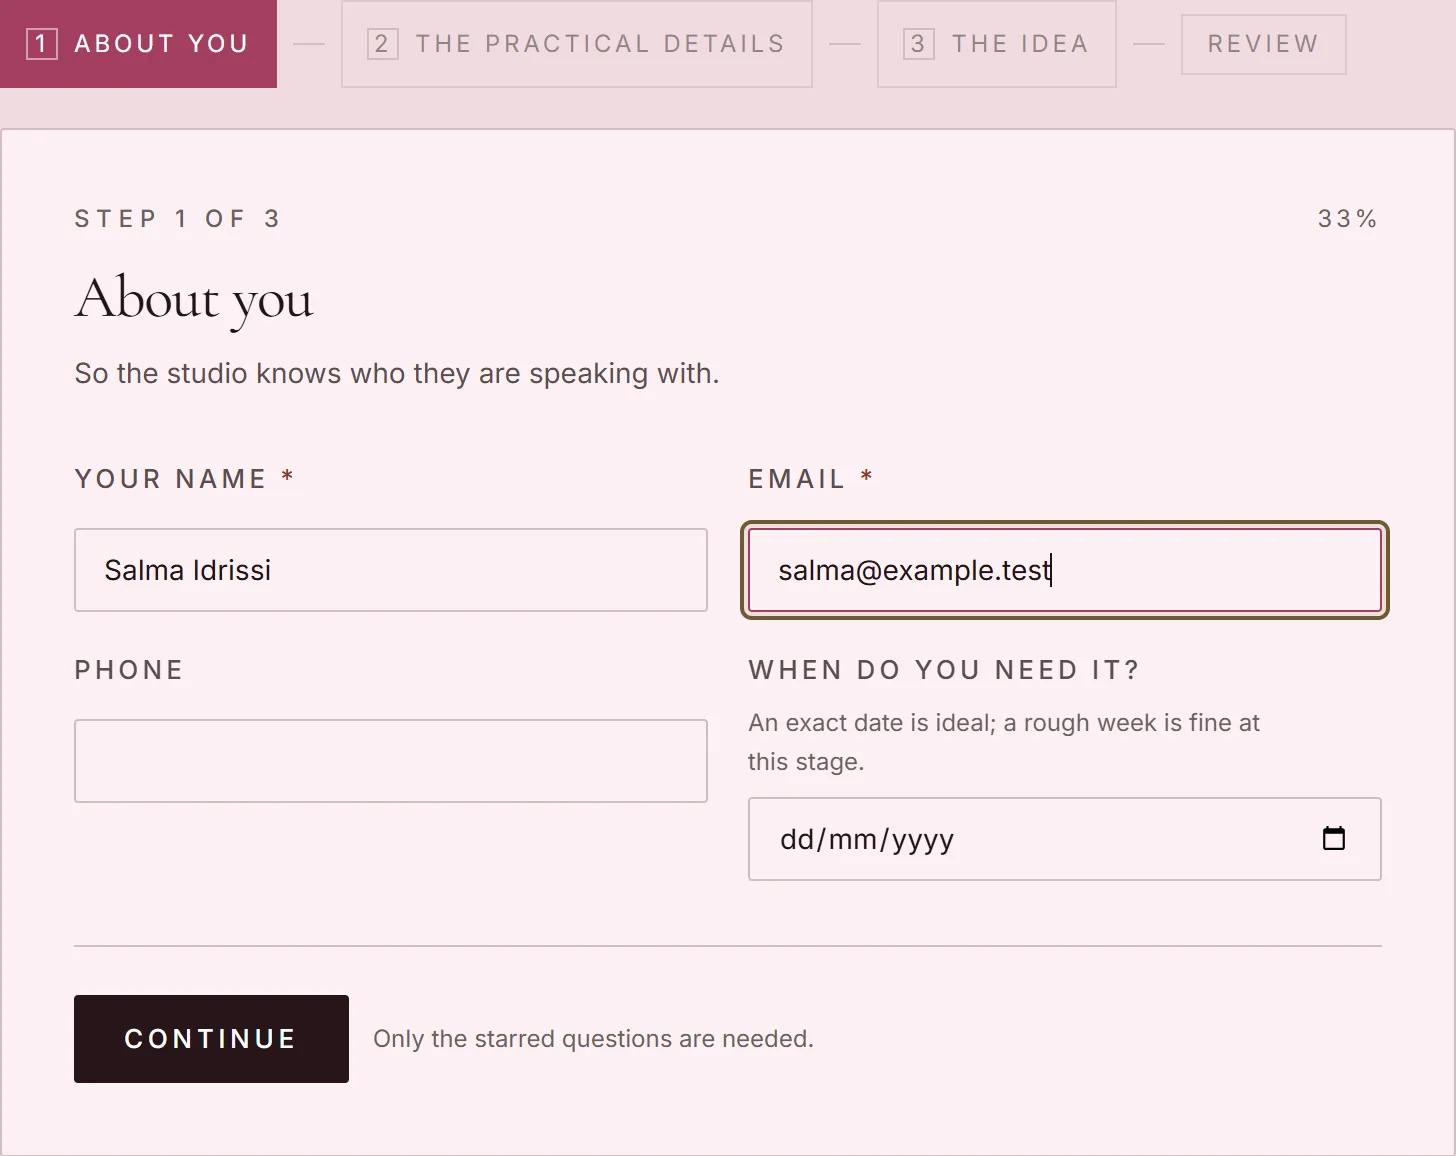Click the 'Step 1 of 3' label
The image size is (1456, 1156).
point(177,219)
